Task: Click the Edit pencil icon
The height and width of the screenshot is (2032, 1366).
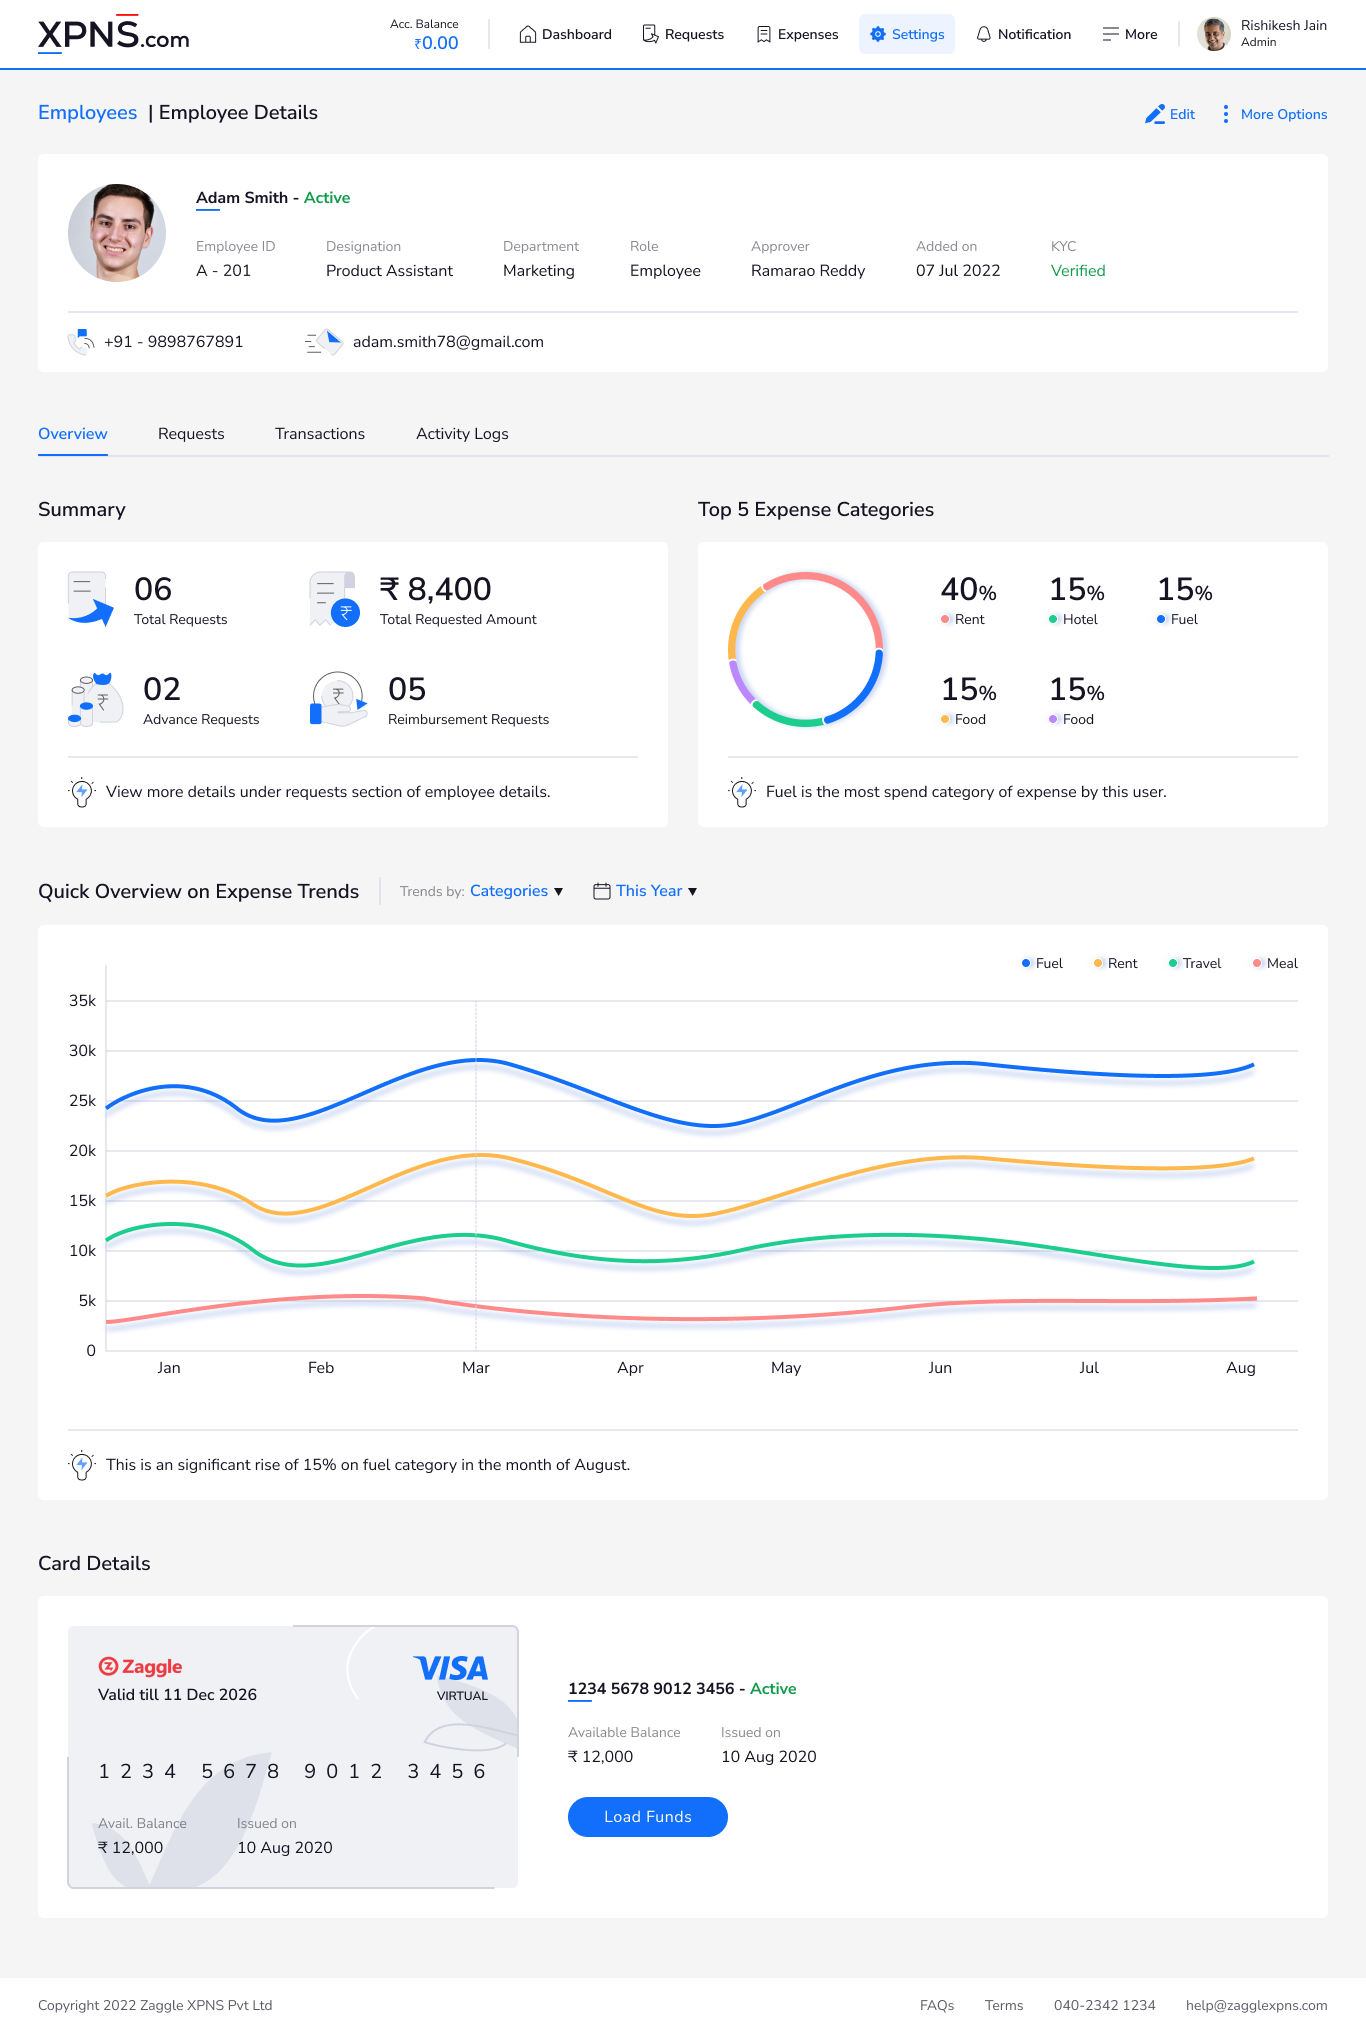Action: [1155, 114]
